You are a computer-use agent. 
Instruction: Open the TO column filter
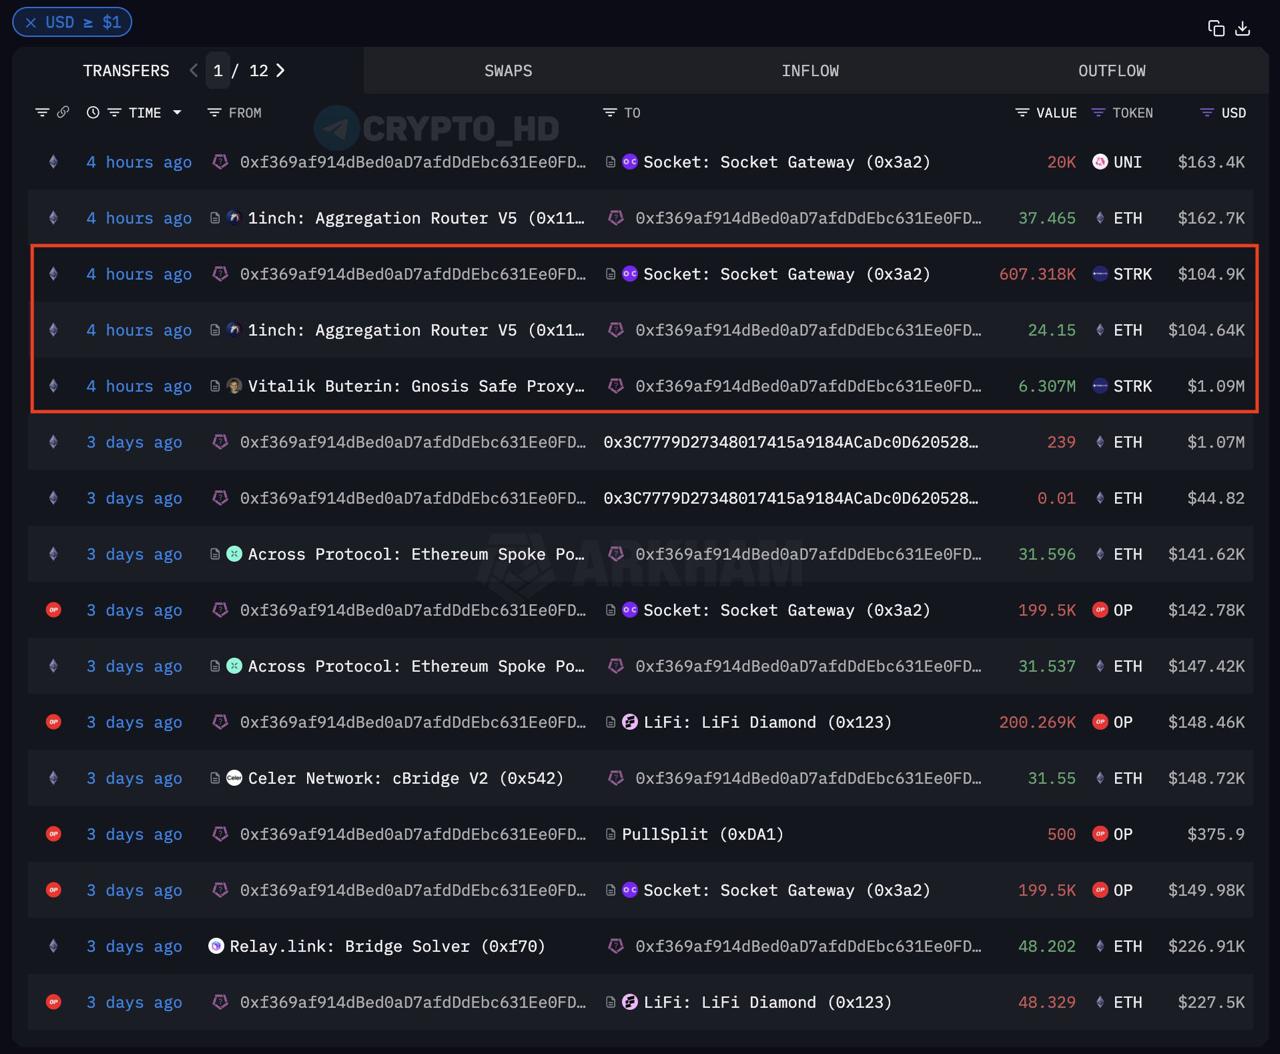coord(610,113)
